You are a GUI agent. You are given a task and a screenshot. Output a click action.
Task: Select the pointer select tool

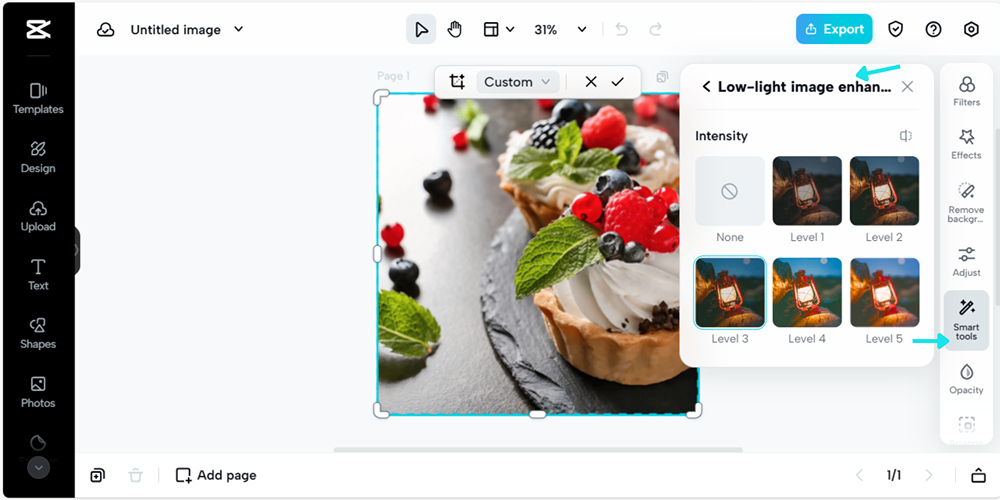pyautogui.click(x=421, y=29)
